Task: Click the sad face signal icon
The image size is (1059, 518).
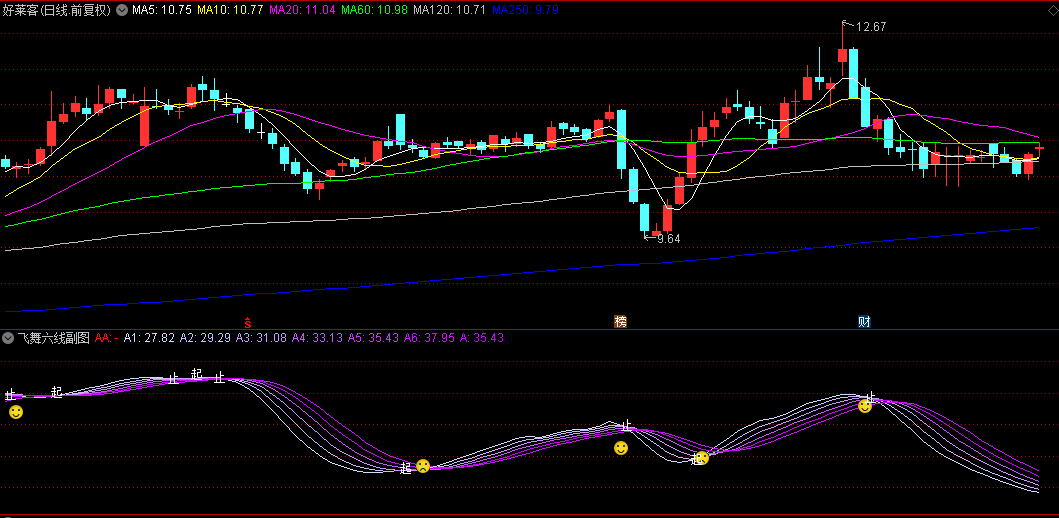Action: 423,466
